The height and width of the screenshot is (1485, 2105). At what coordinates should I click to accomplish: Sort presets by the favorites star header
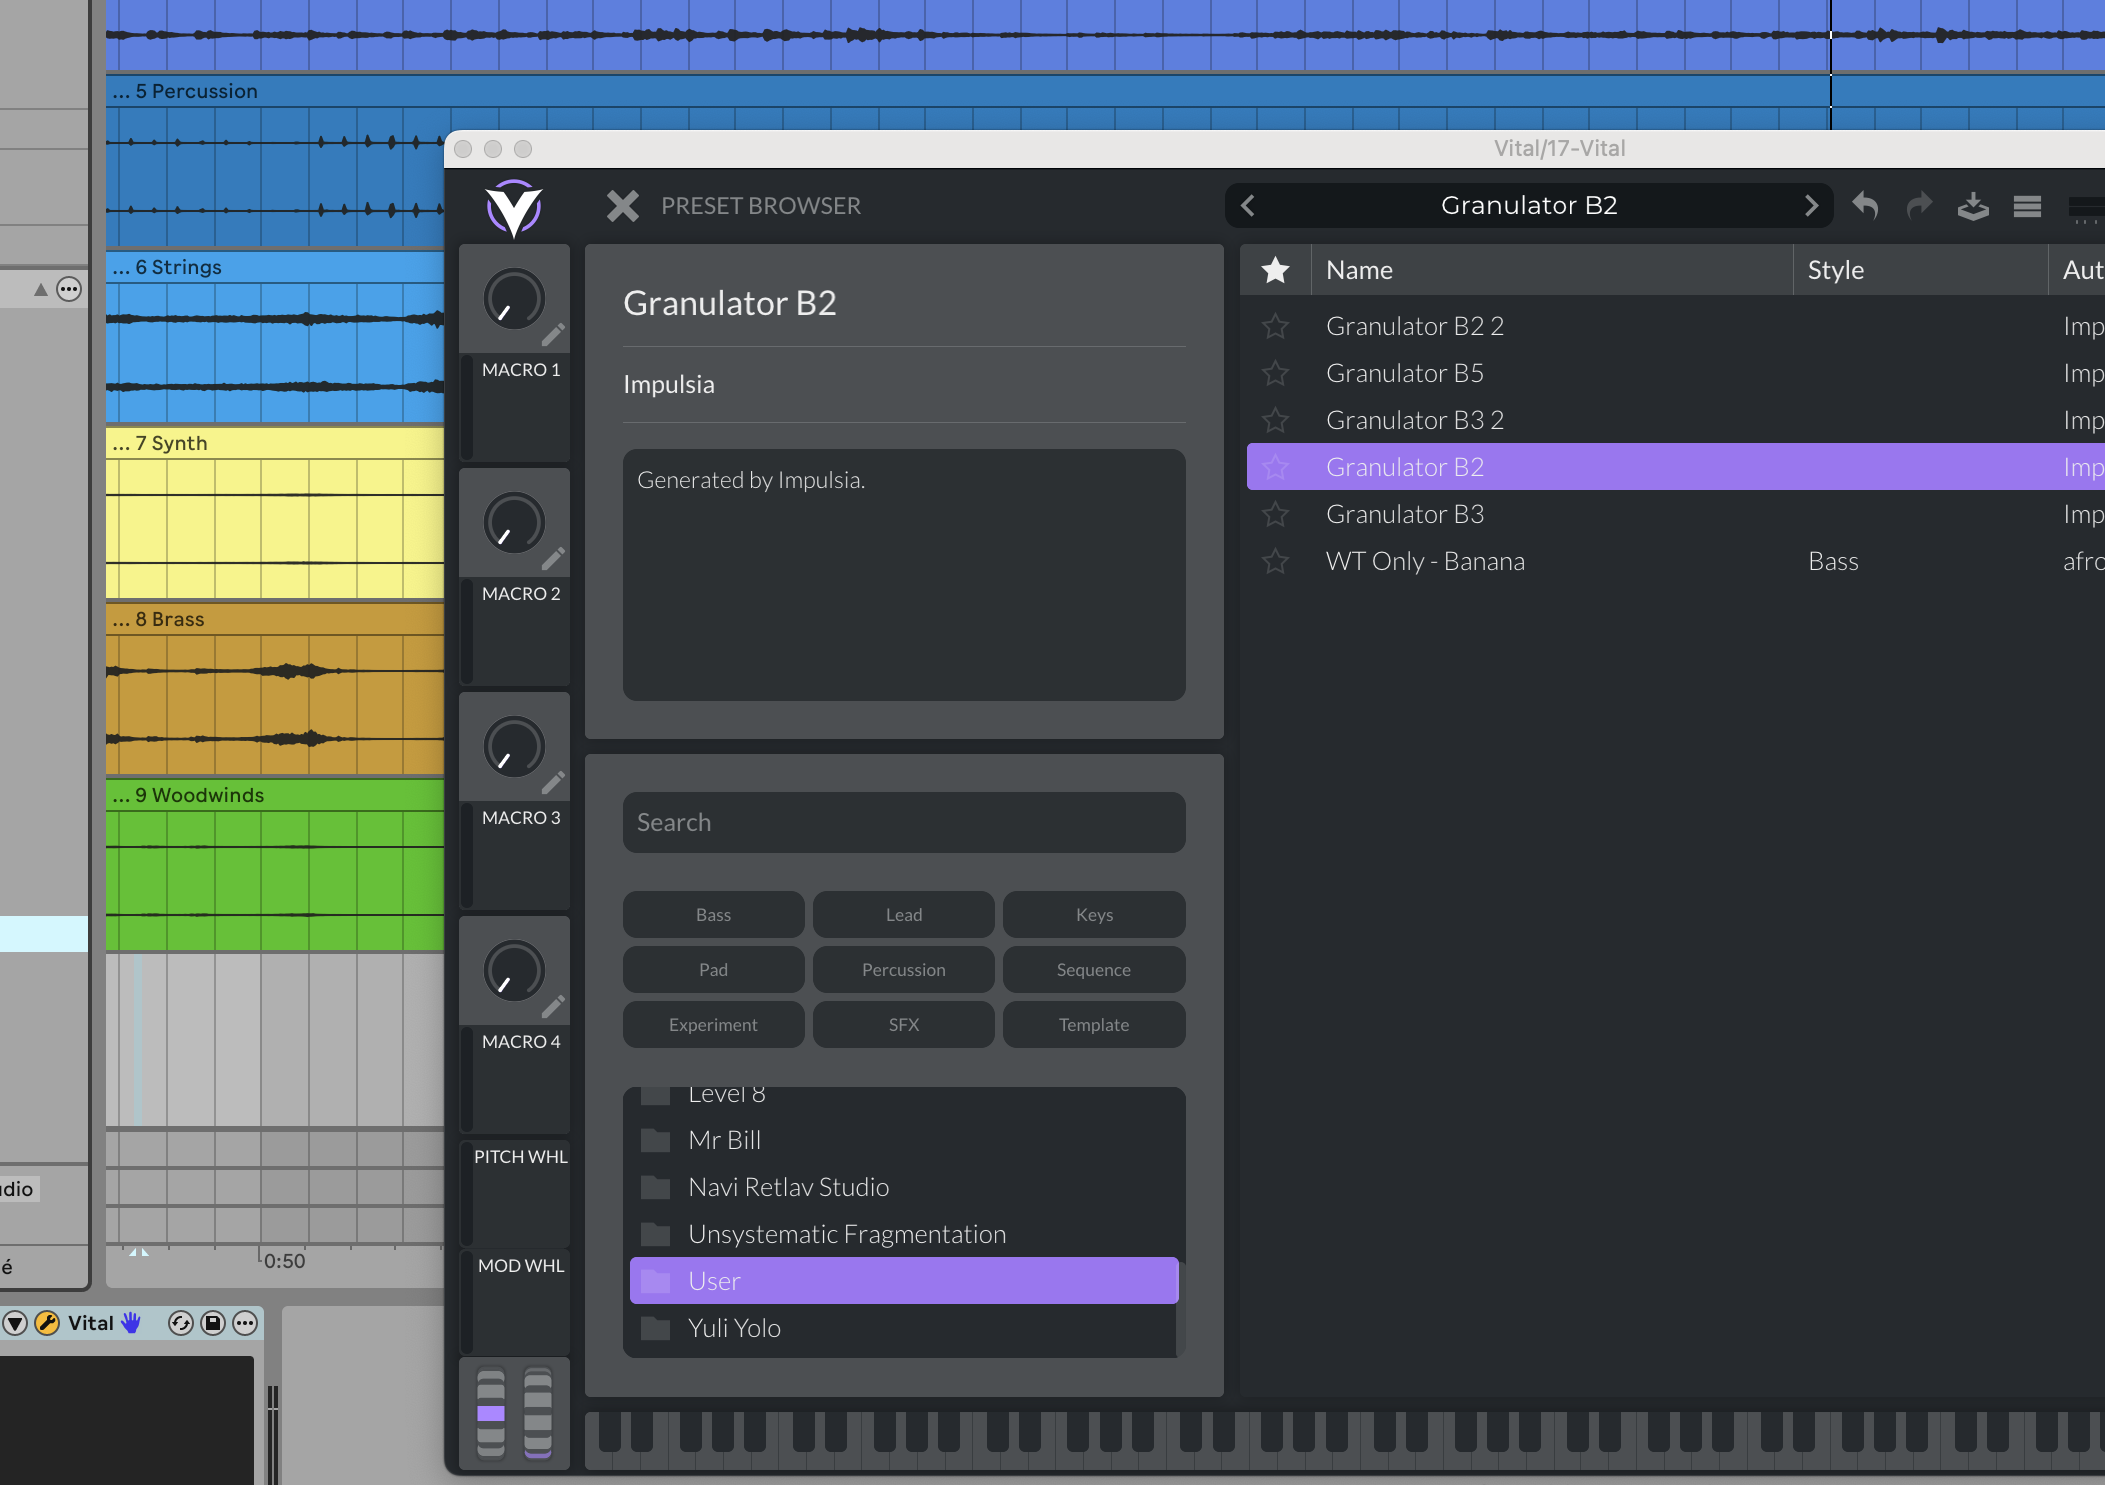tap(1275, 270)
